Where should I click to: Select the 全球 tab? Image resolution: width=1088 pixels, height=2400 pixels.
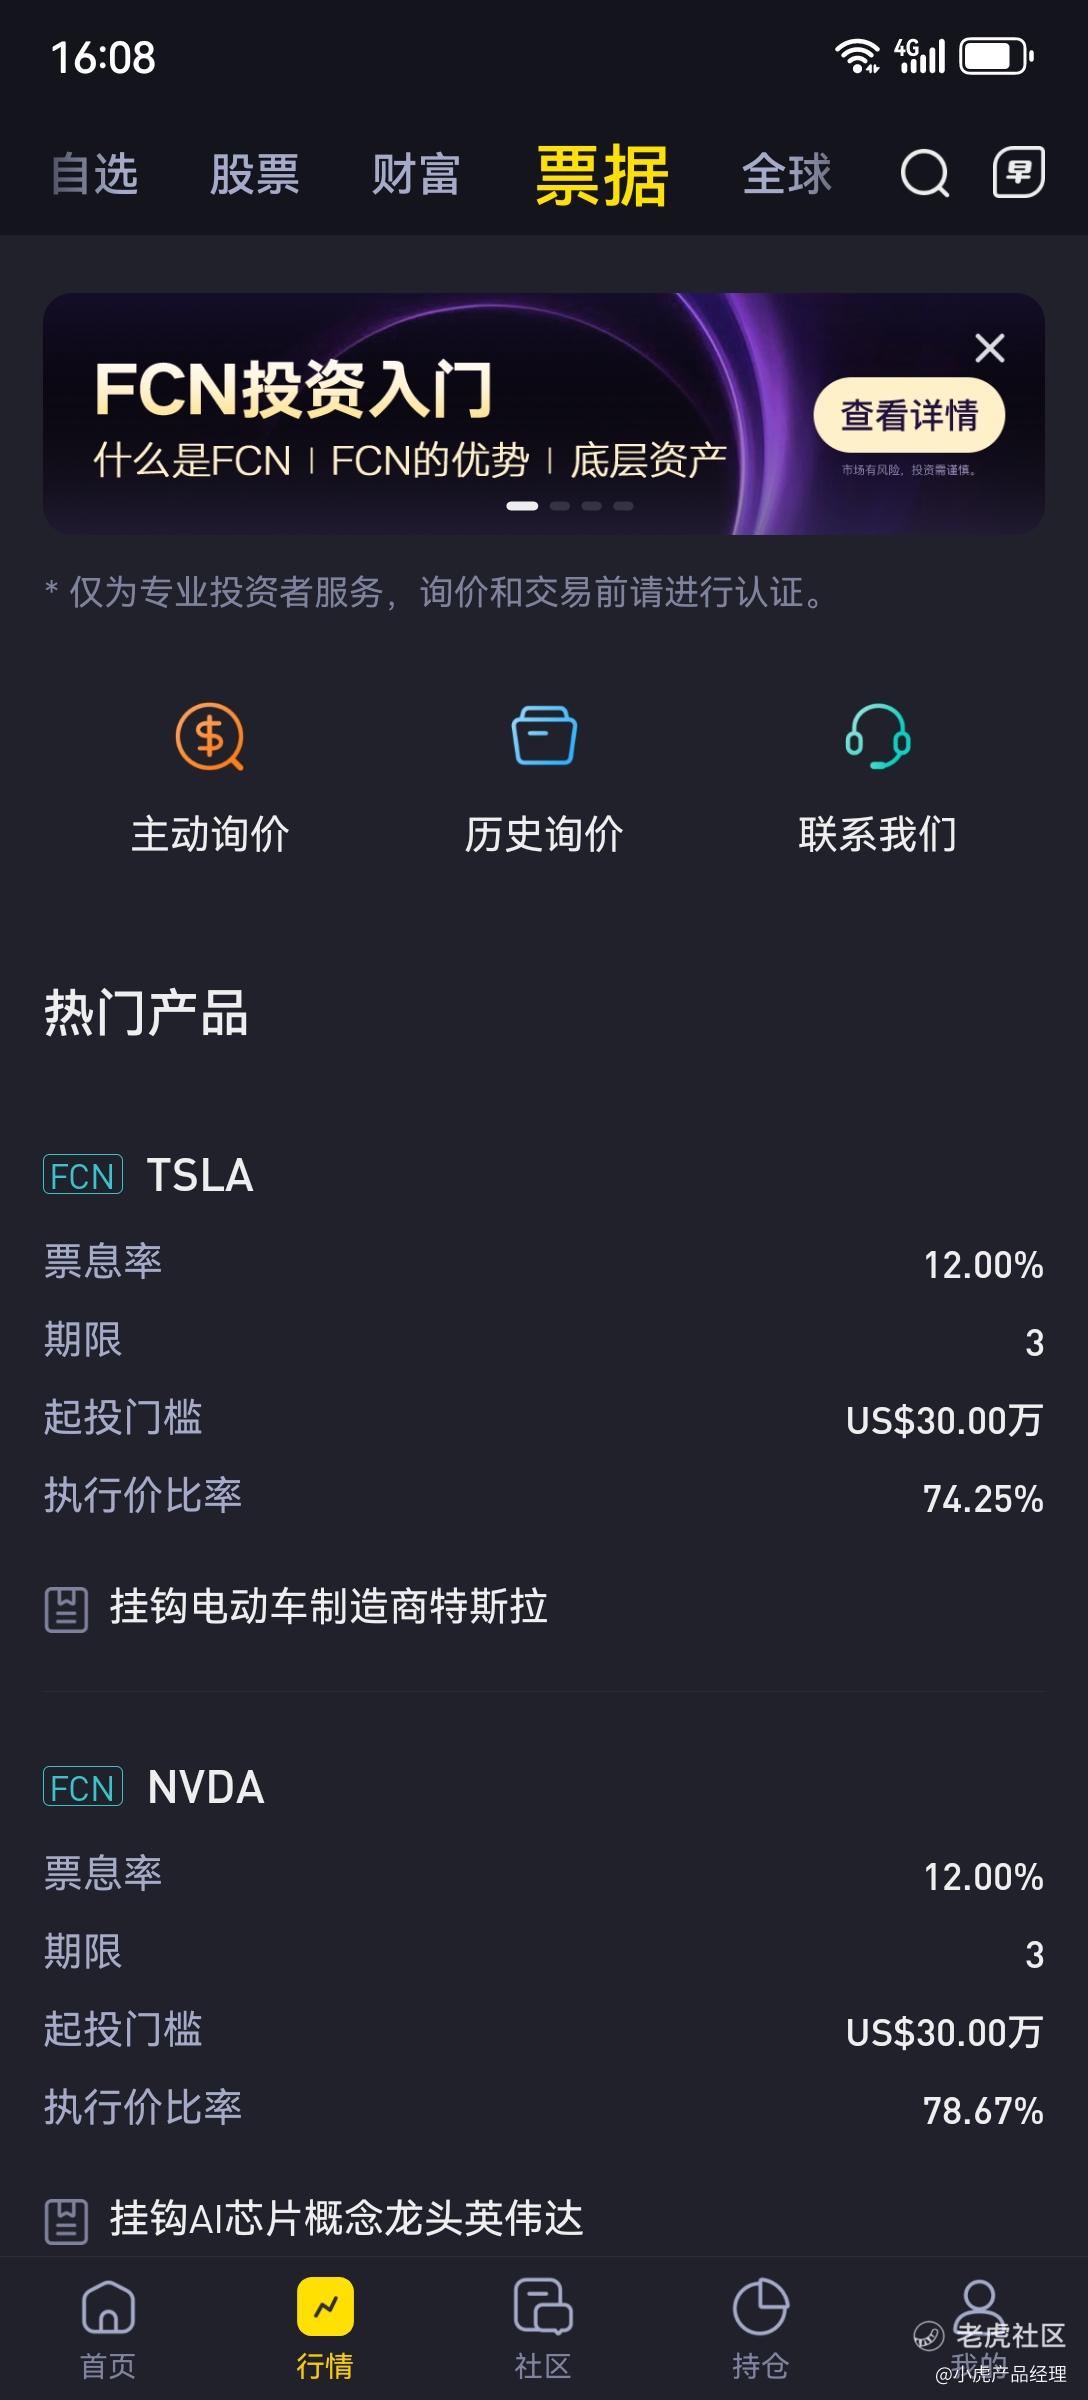point(786,174)
